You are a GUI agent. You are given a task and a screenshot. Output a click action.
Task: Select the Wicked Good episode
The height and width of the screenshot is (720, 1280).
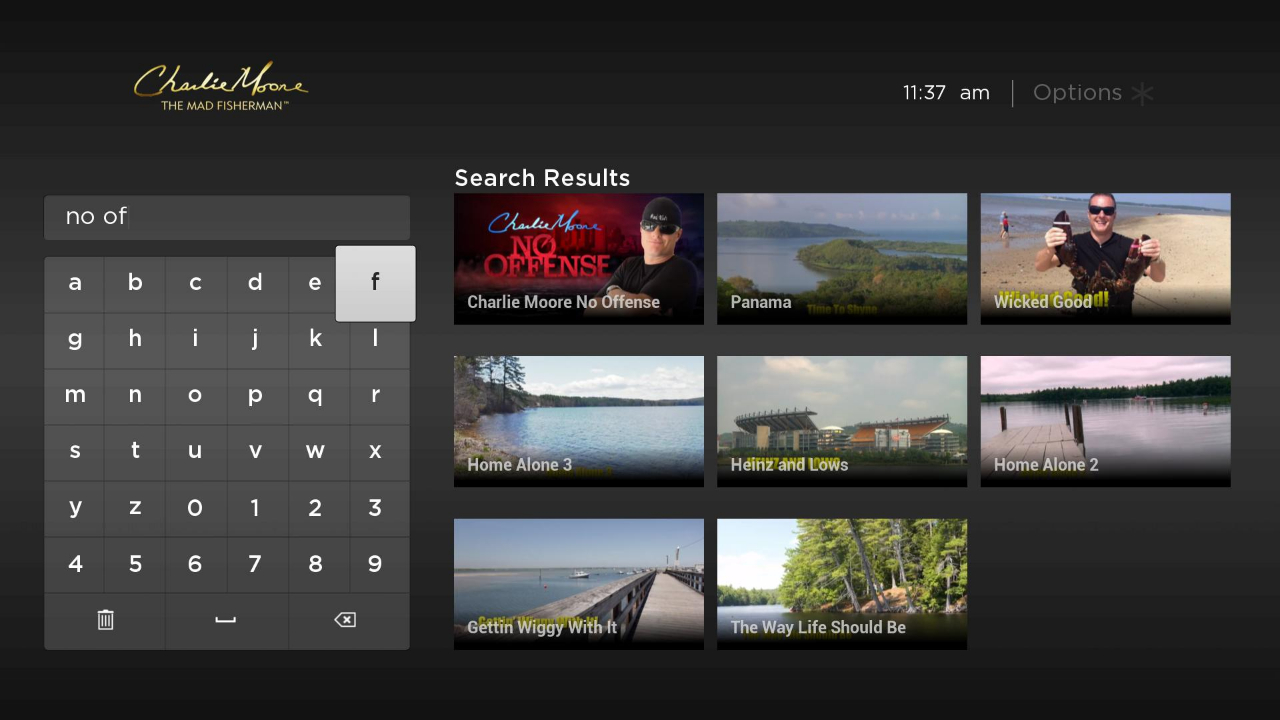[1105, 259]
